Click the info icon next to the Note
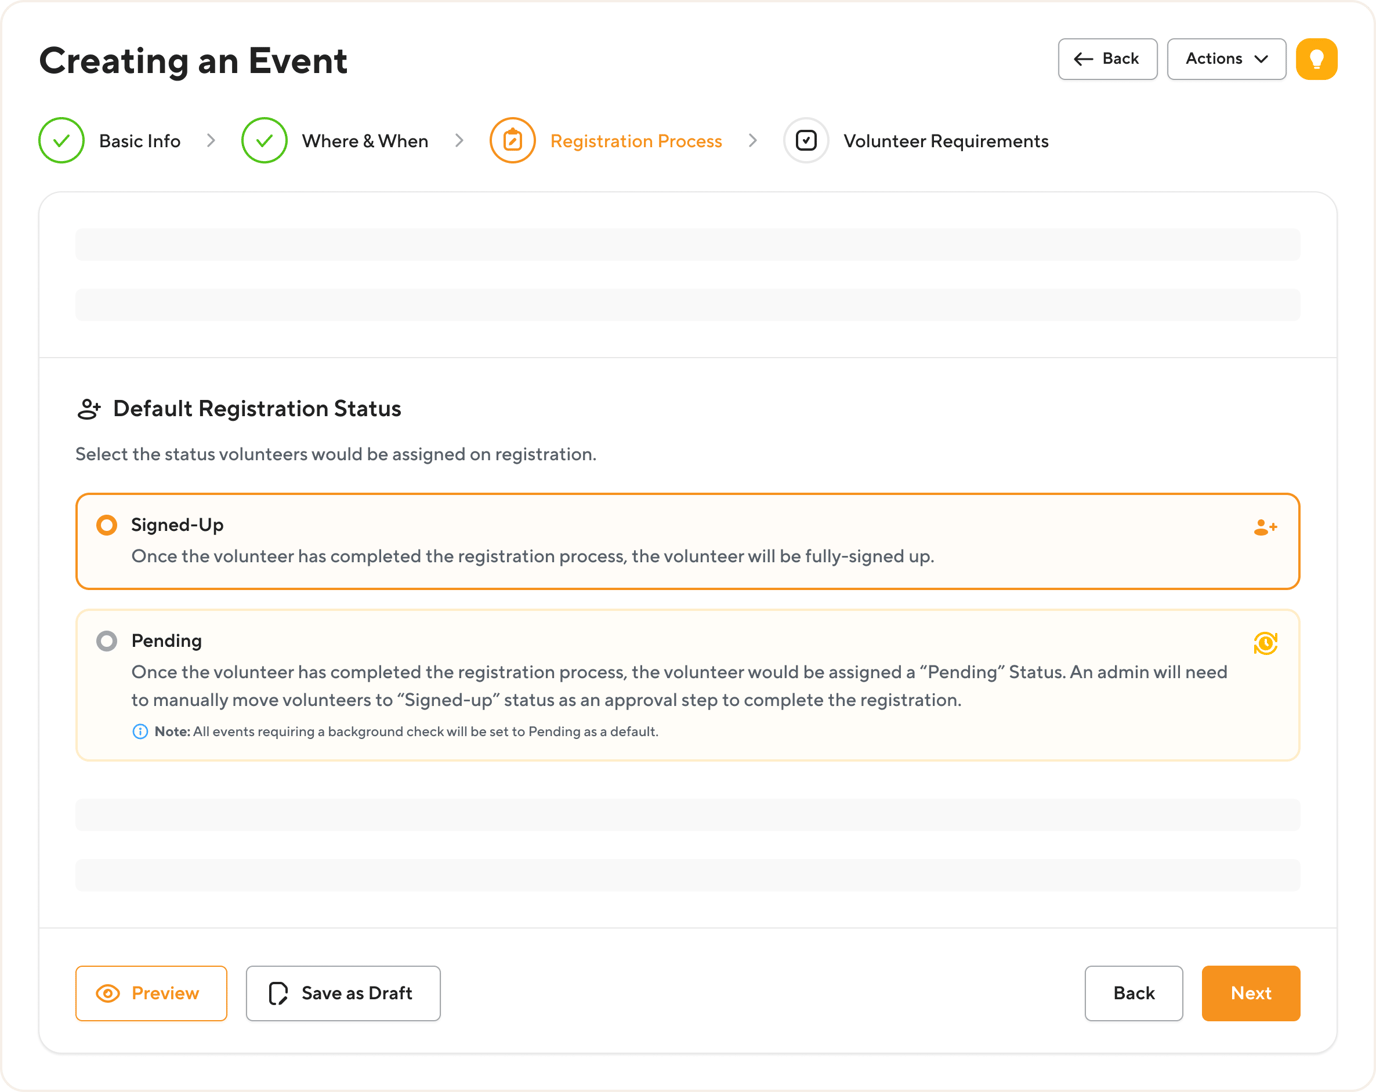Image resolution: width=1376 pixels, height=1092 pixels. pos(139,731)
